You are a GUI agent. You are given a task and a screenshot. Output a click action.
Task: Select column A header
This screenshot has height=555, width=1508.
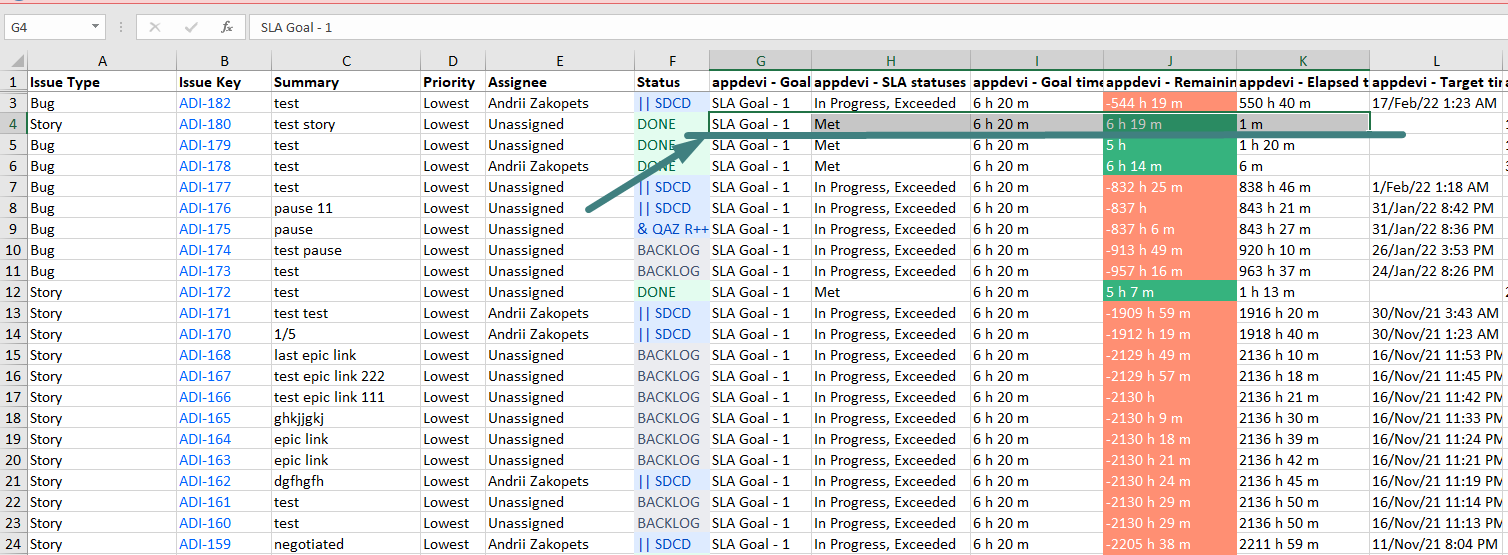coord(101,61)
